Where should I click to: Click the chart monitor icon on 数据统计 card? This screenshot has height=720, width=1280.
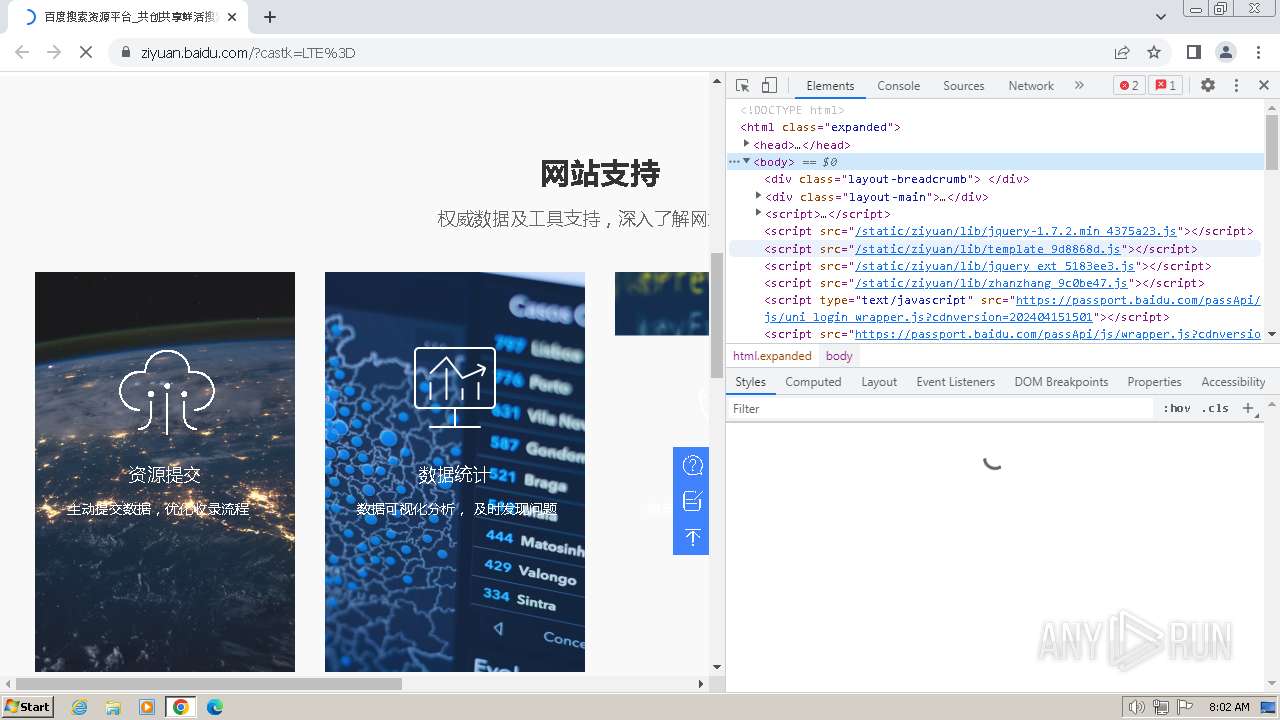pos(455,388)
